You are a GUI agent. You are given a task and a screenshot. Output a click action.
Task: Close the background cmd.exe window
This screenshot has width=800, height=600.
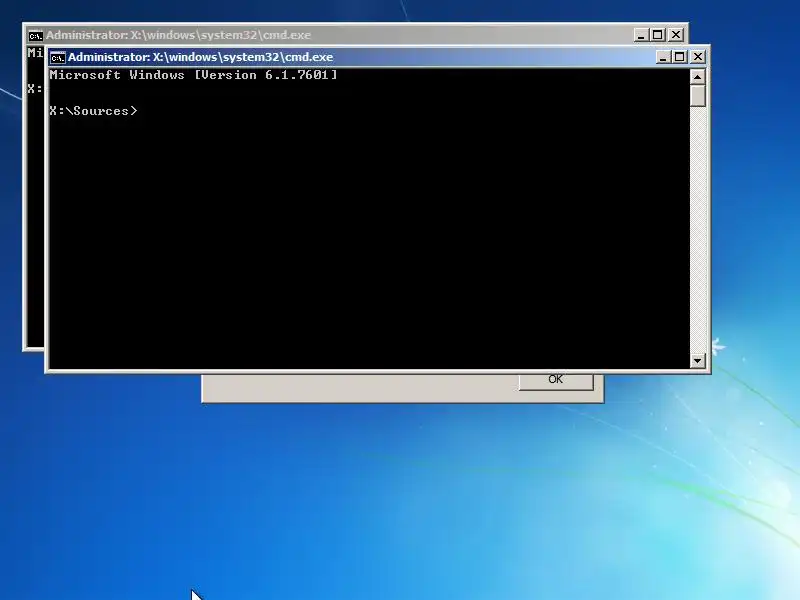676,35
